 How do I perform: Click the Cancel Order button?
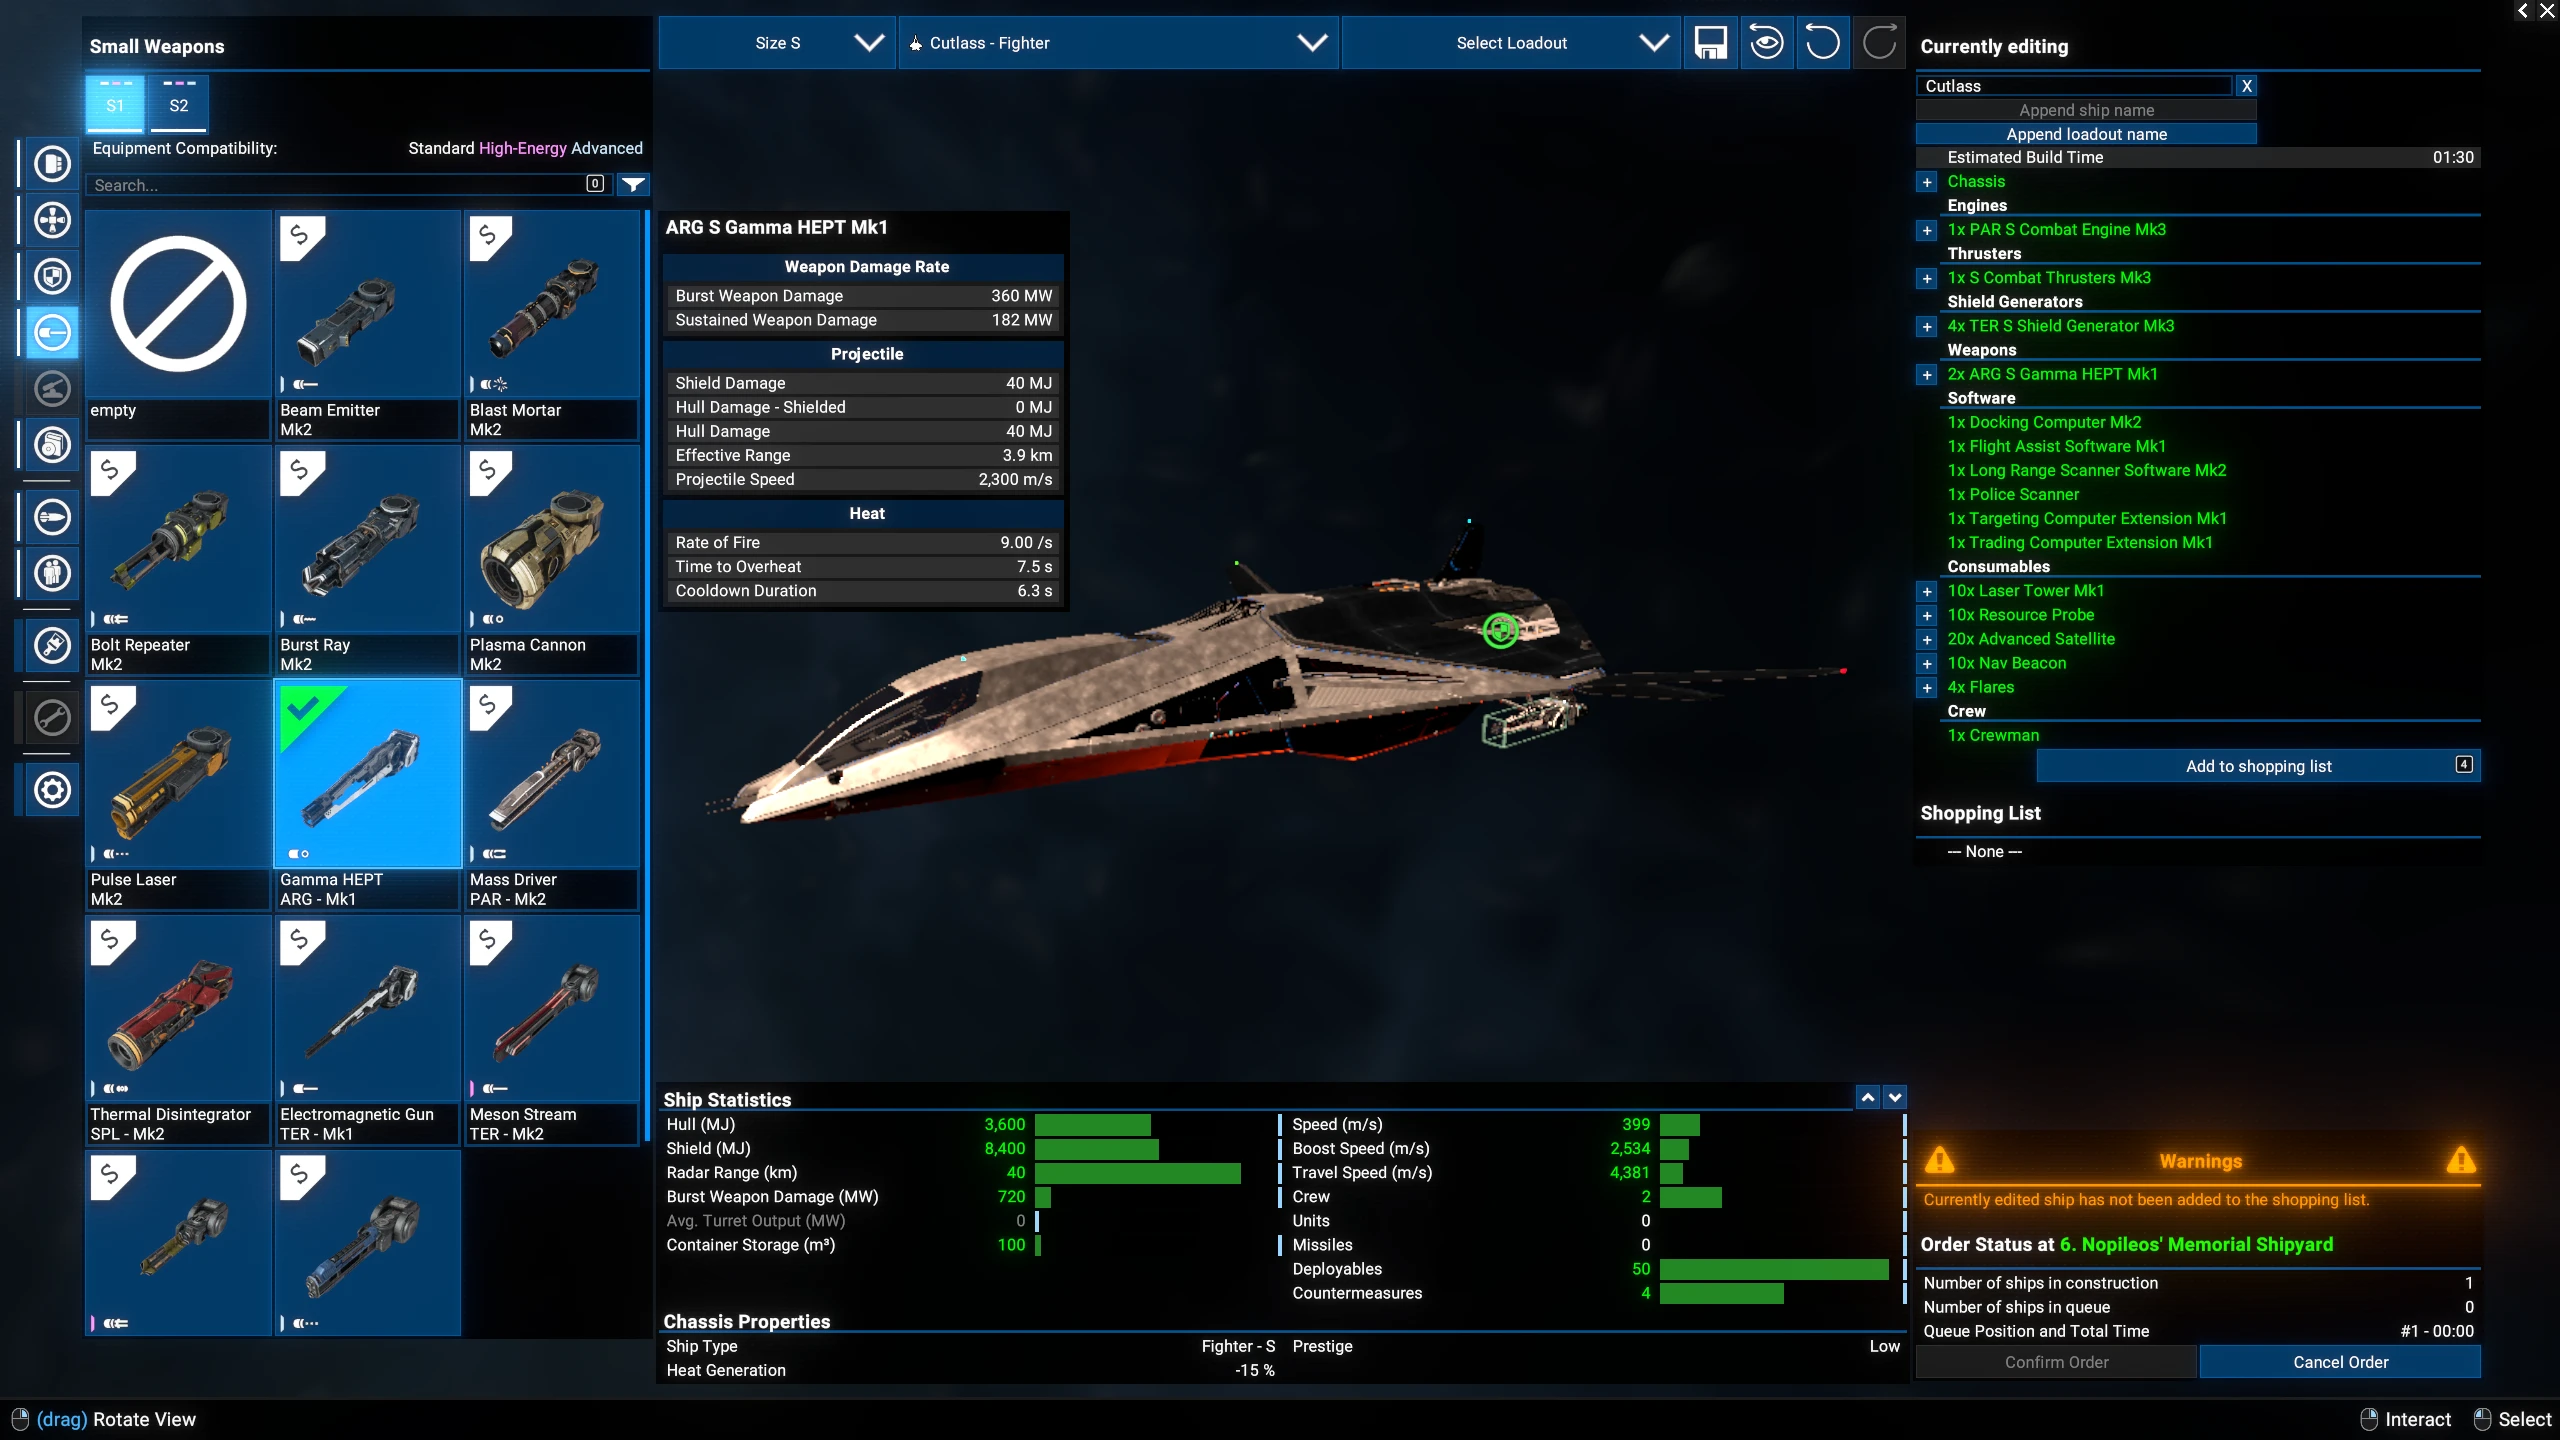pyautogui.click(x=2340, y=1362)
